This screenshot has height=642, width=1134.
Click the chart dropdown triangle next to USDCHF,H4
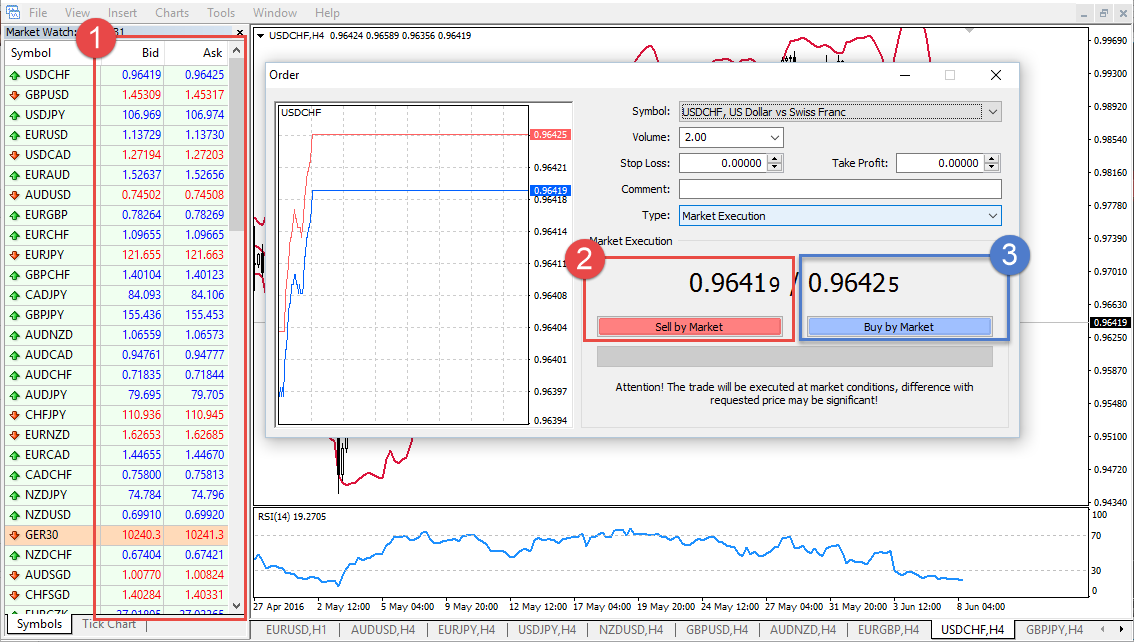point(261,36)
